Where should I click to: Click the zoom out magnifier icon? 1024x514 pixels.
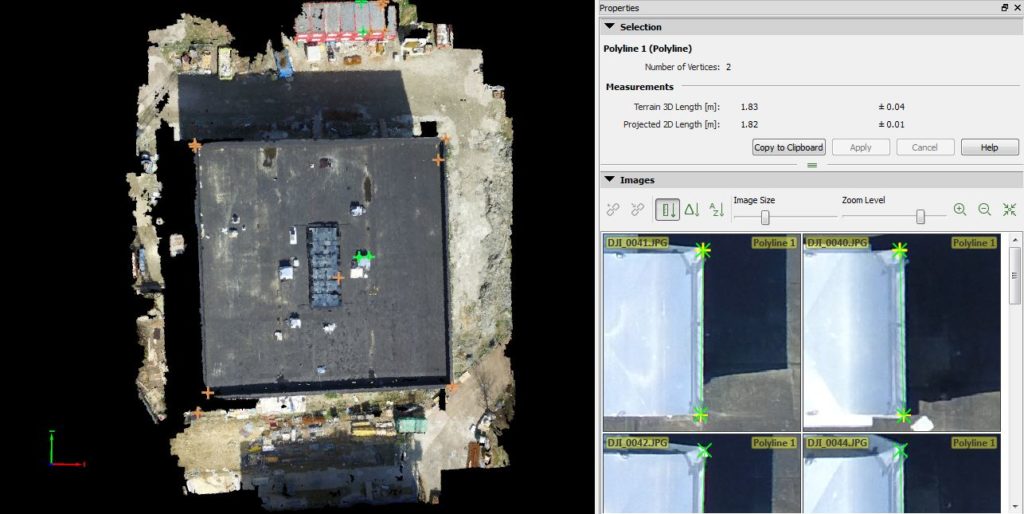tap(984, 210)
